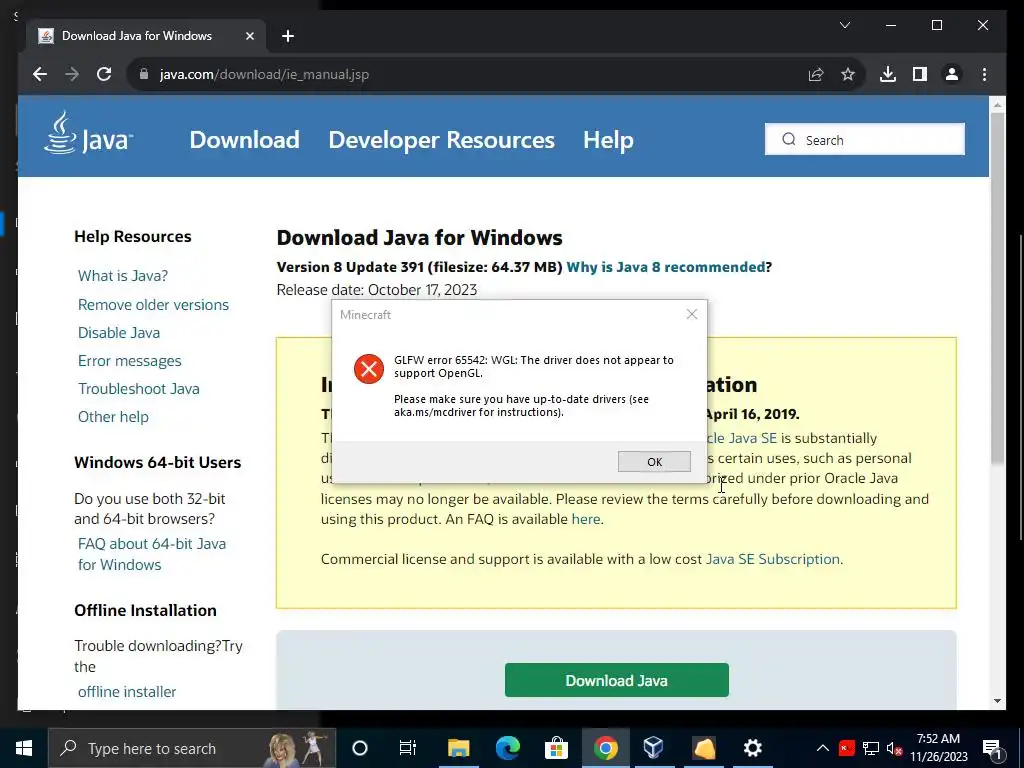Open Windows Start menu
This screenshot has width=1024, height=768.
coord(24,748)
